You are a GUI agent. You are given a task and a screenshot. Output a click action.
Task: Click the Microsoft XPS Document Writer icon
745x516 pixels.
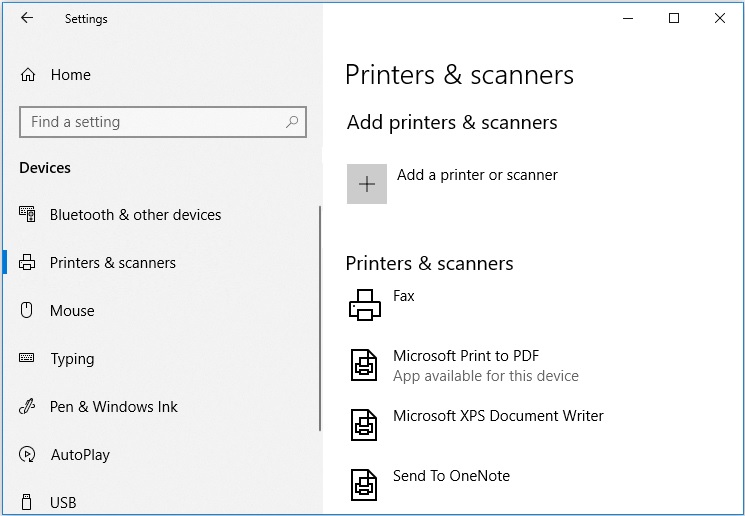point(365,425)
